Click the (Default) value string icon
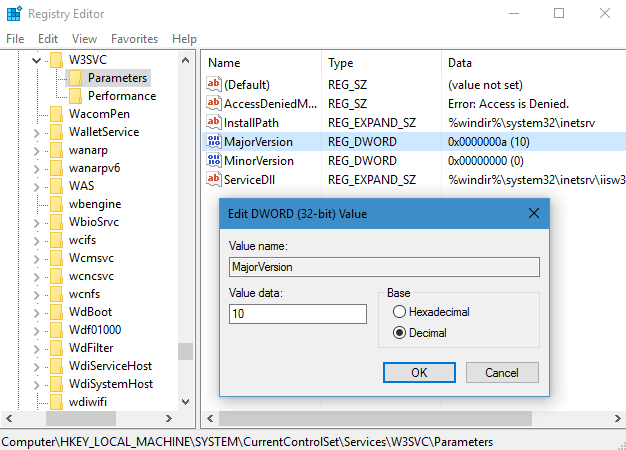This screenshot has width=626, height=450. (x=214, y=85)
